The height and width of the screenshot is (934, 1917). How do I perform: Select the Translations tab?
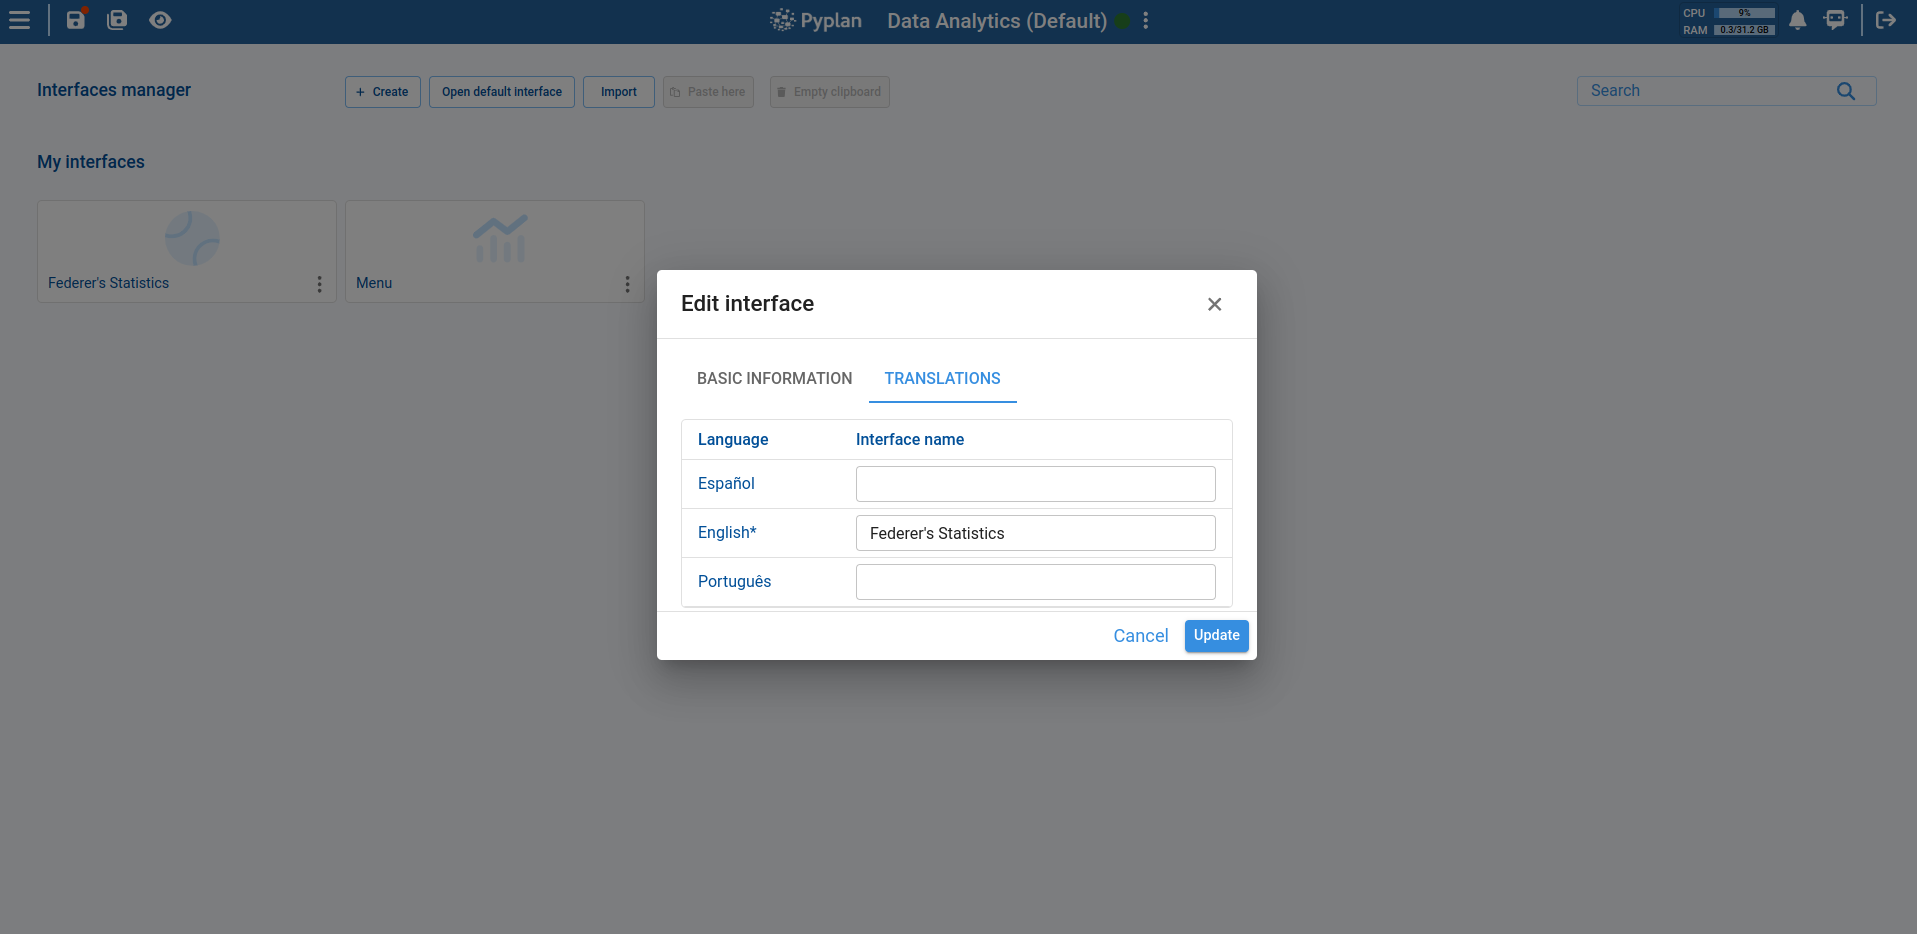942,379
